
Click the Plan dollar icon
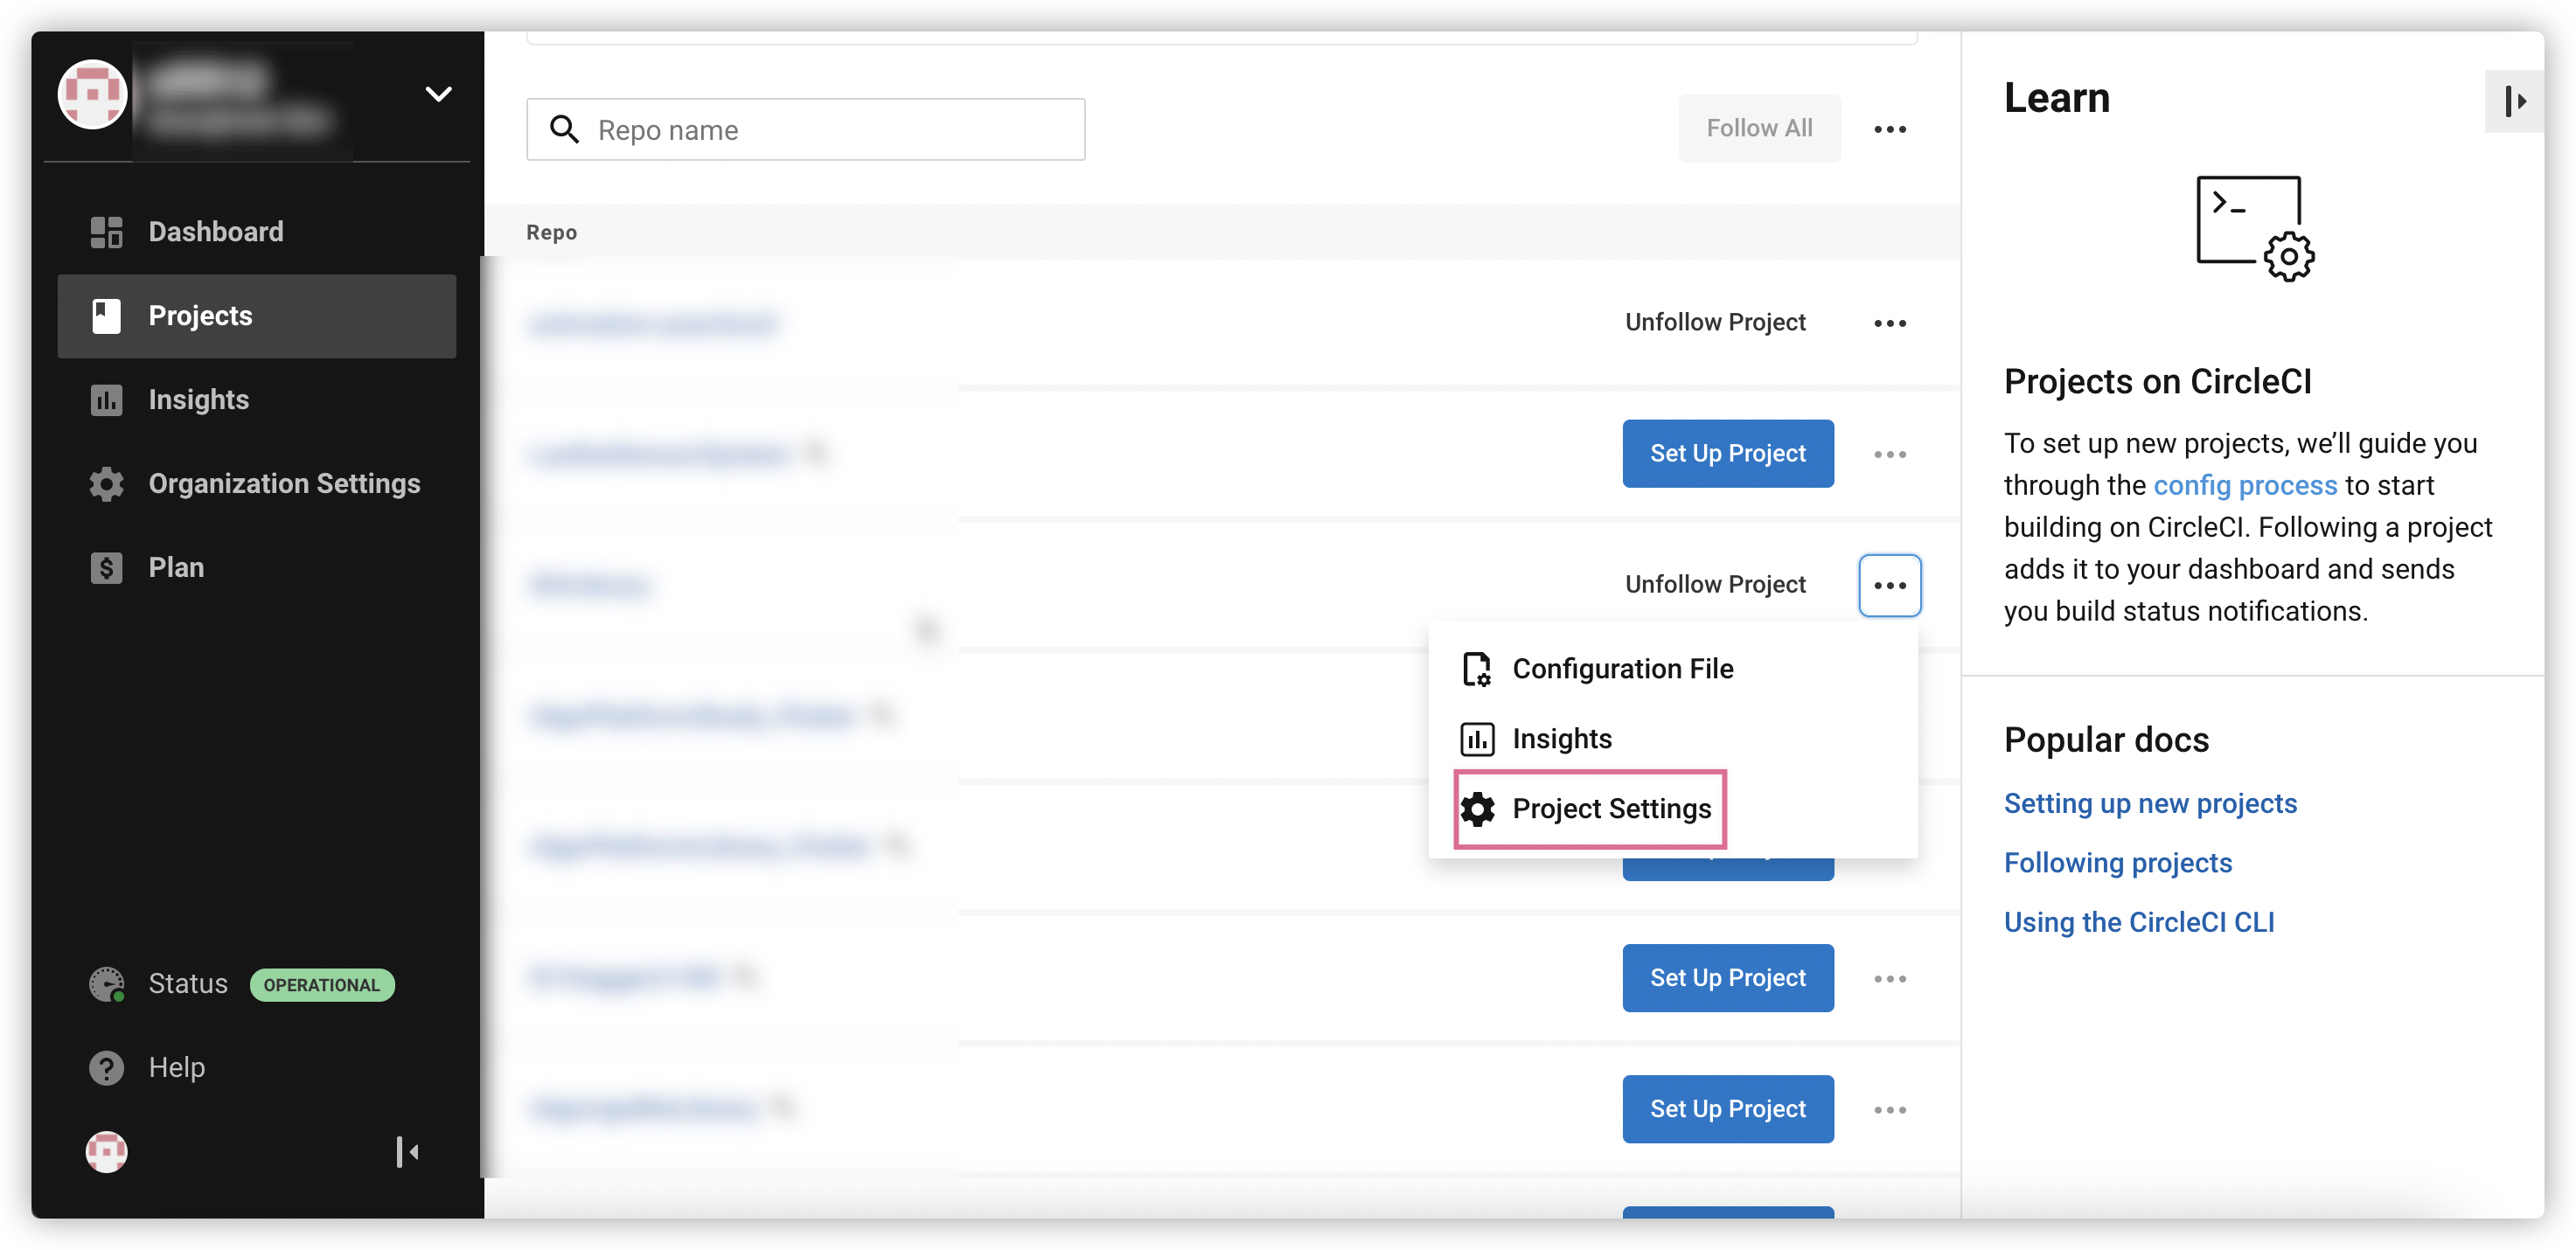[106, 568]
